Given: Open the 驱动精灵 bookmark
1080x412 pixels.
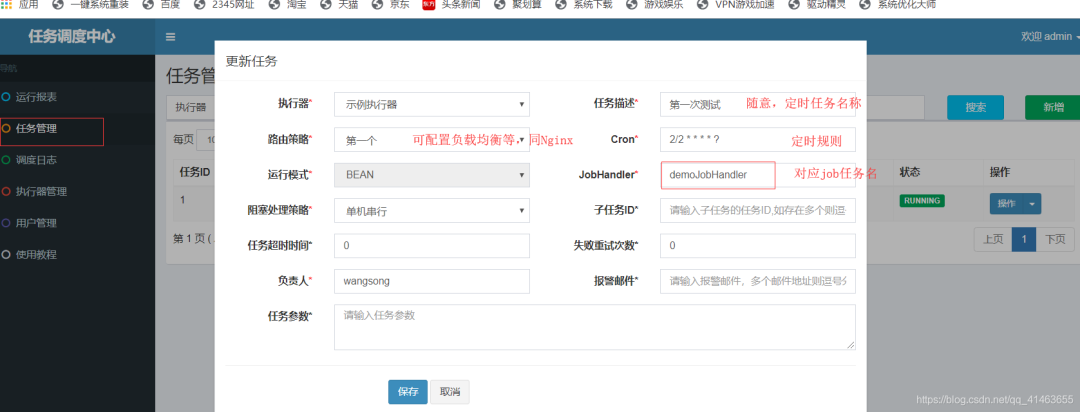Looking at the screenshot, I should (819, 5).
